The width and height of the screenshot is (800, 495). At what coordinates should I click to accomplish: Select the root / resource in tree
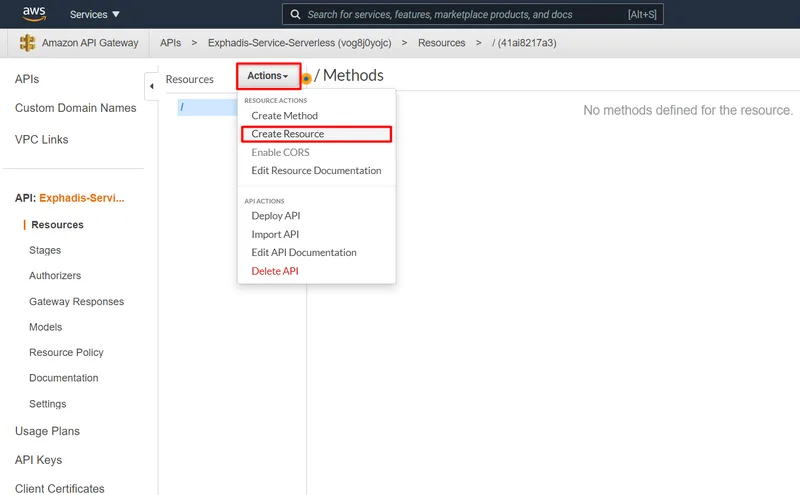point(207,107)
